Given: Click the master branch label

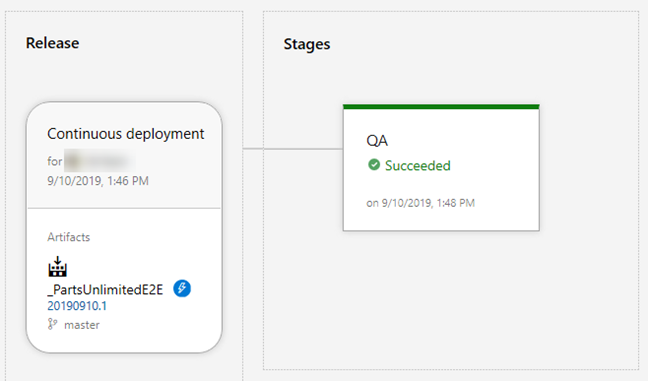Looking at the screenshot, I should (82, 325).
